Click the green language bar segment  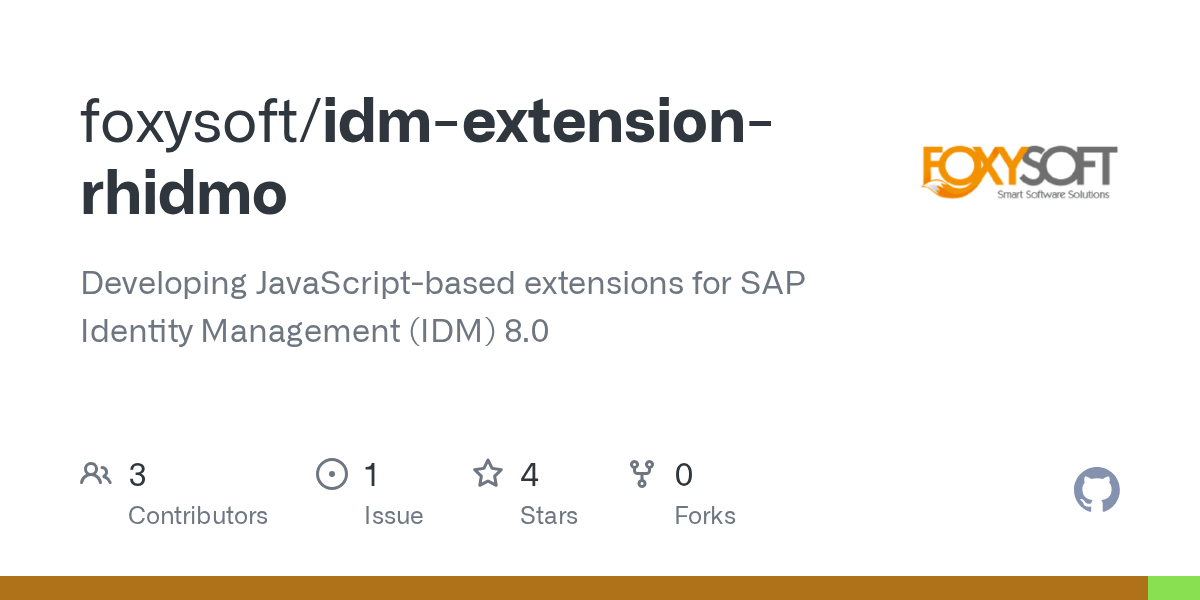(x=1174, y=588)
